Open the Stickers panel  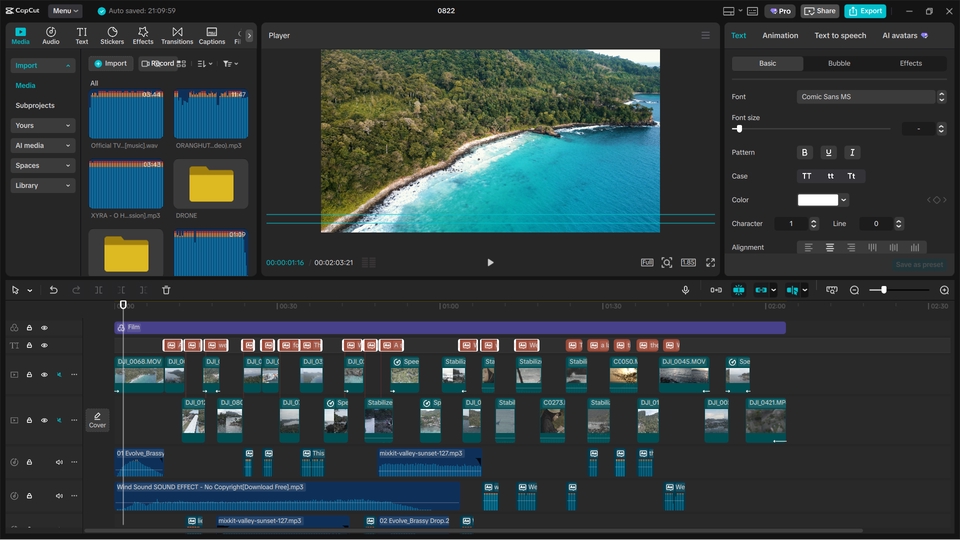[112, 36]
